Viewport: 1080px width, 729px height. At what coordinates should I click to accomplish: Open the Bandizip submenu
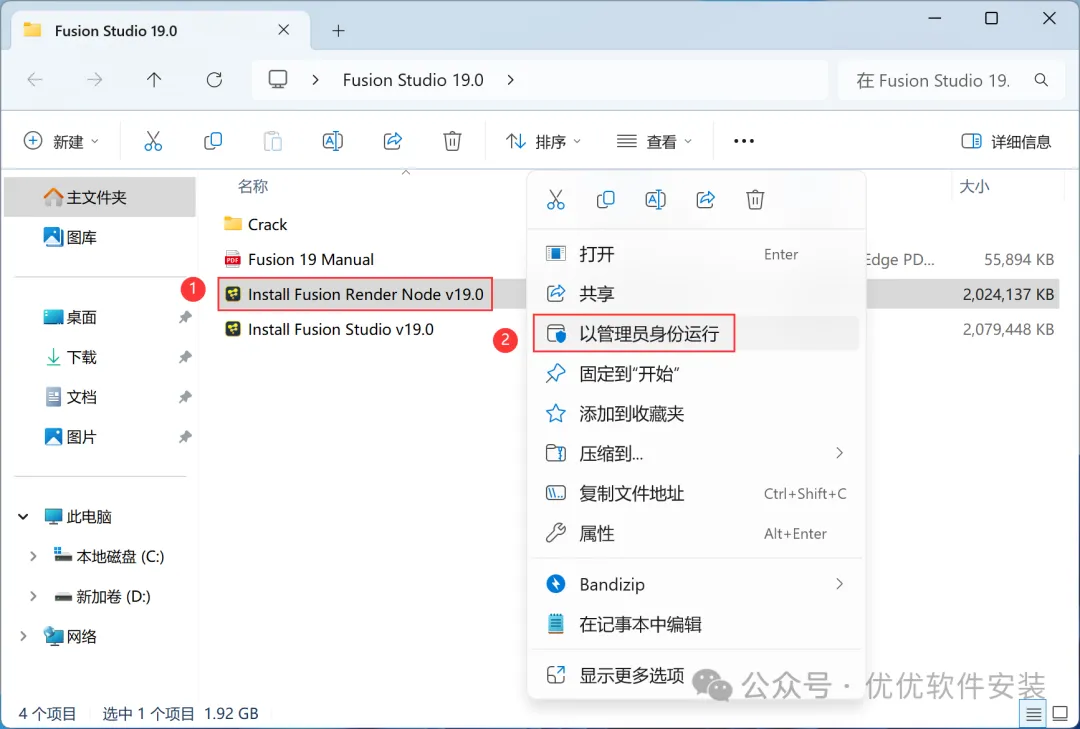[x=696, y=584]
